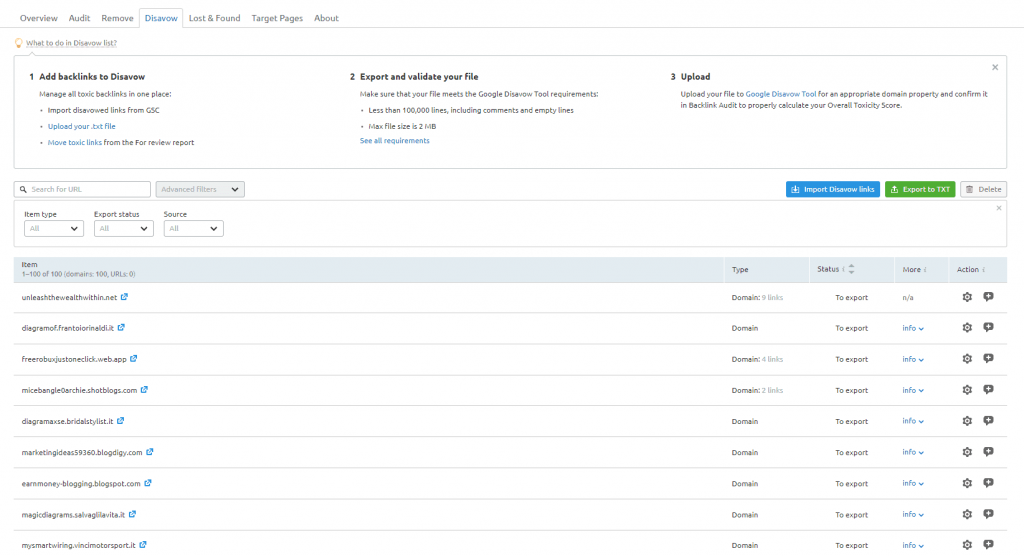Viewport: 1024px width, 556px height.
Task: Click gear icon for micebangle0archie.shotblogs.com row
Action: pos(967,389)
